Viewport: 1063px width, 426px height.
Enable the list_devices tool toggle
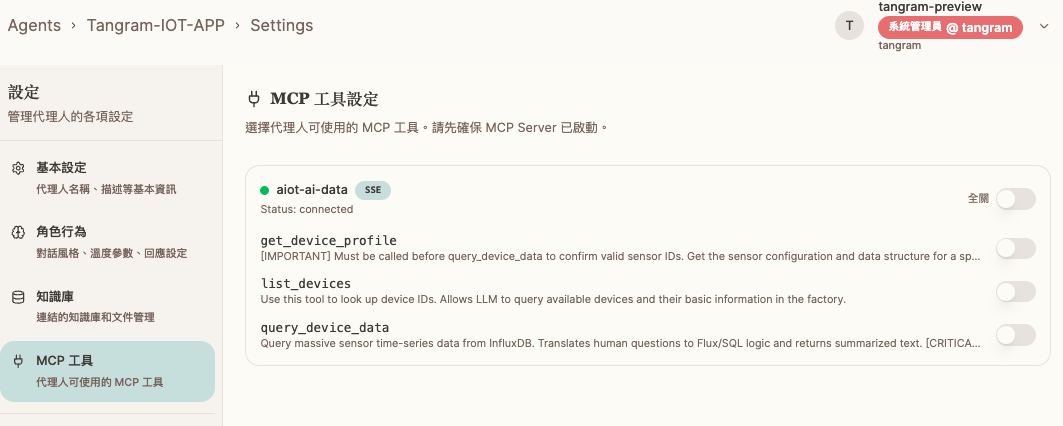click(1015, 291)
